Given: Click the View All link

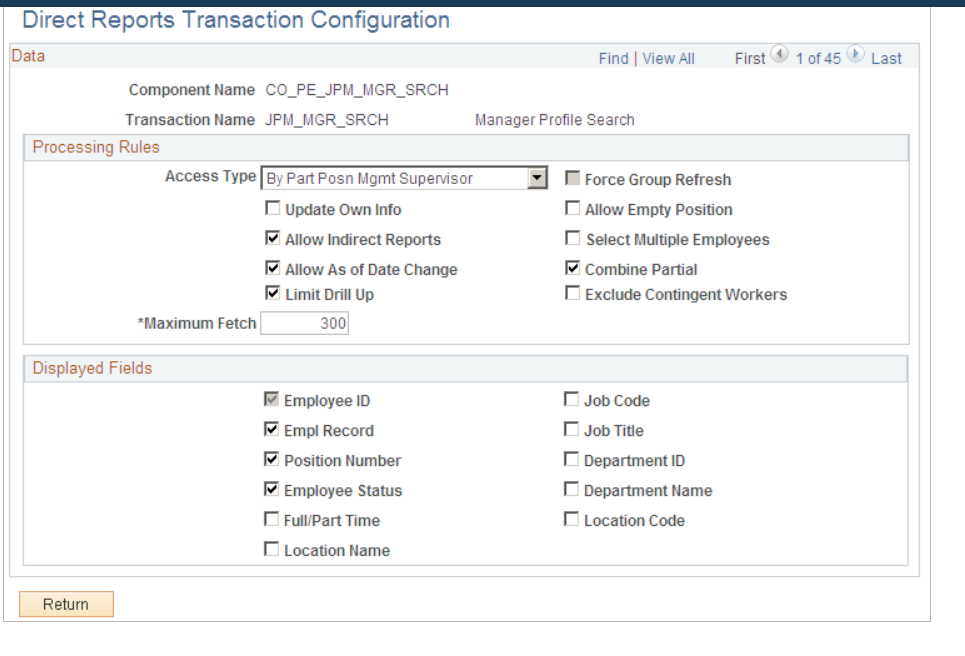Looking at the screenshot, I should (668, 58).
